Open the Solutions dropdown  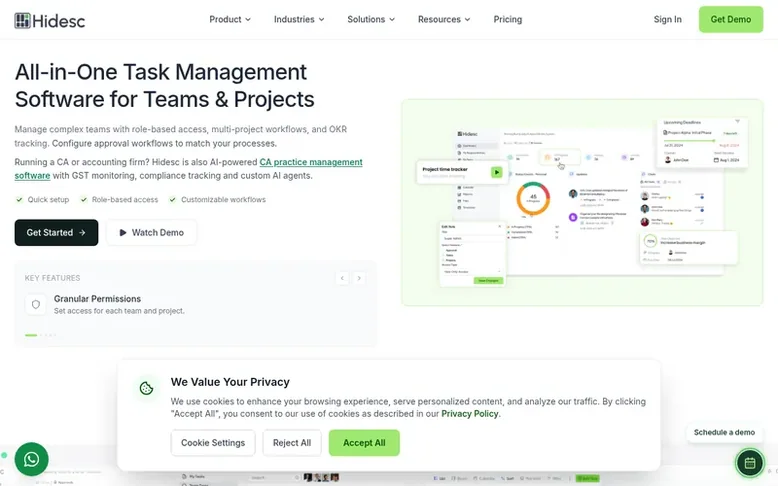click(371, 19)
